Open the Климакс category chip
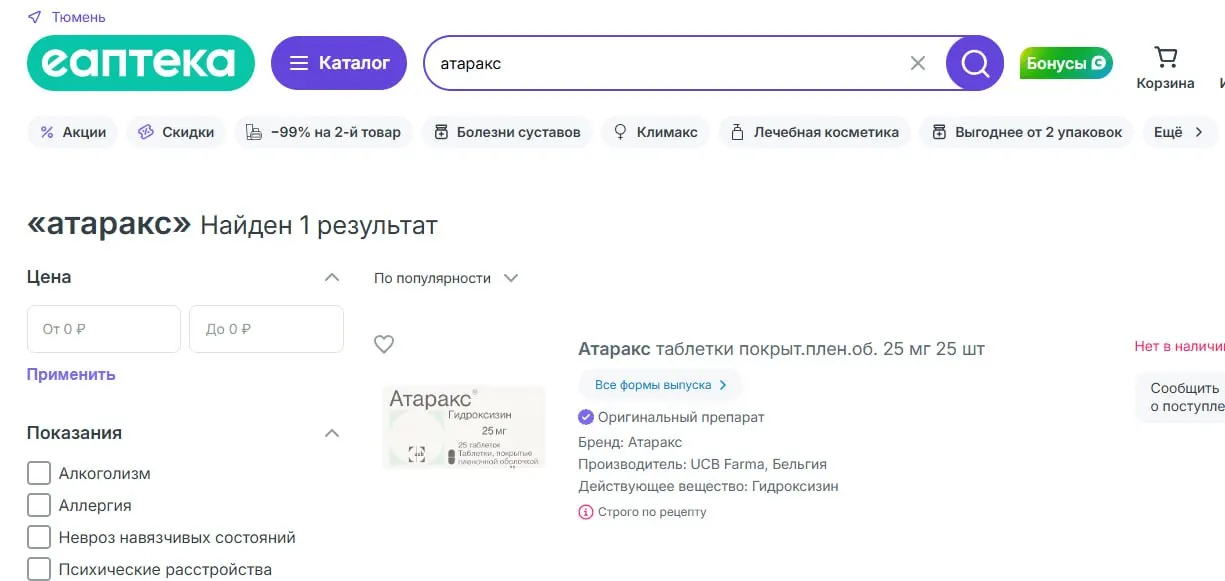Viewport: 1225px width, 581px height. pos(656,132)
